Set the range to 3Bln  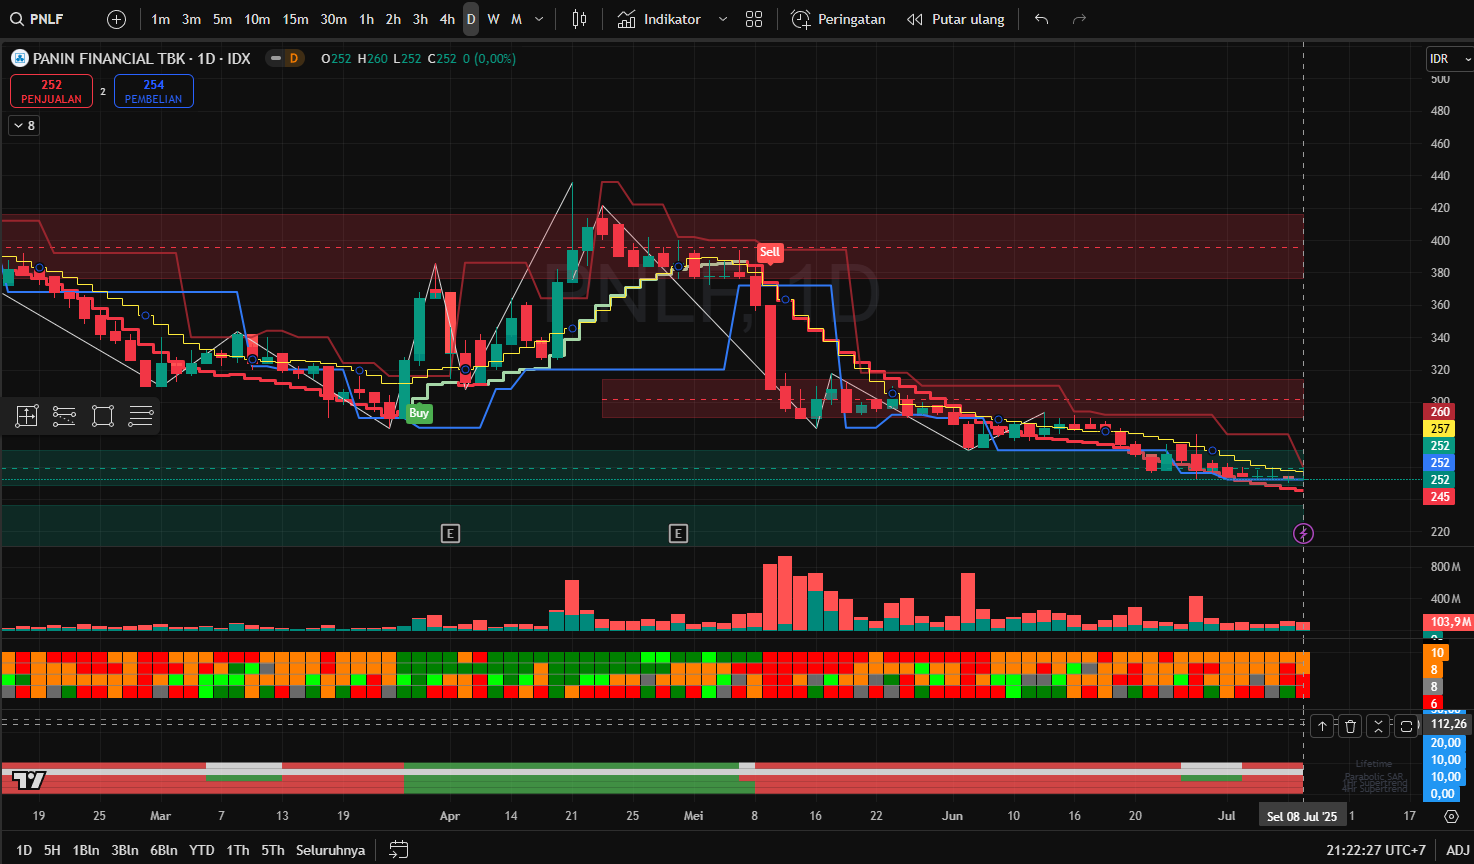point(125,850)
